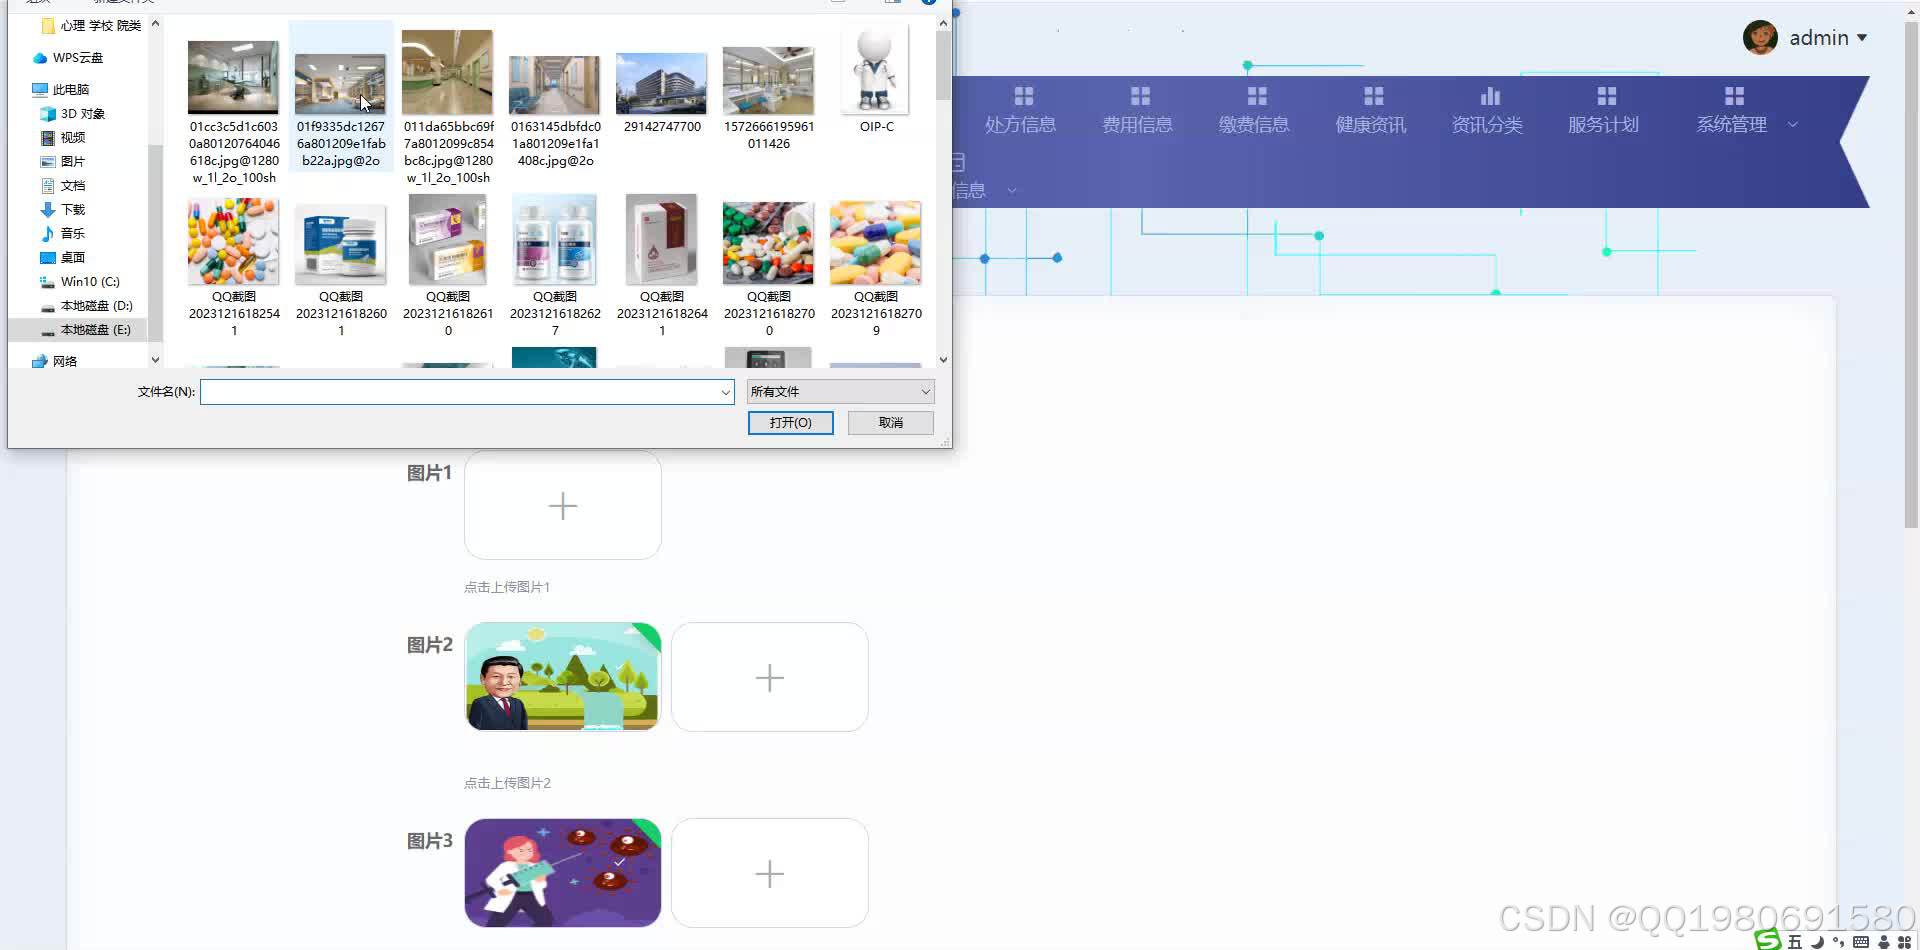The image size is (1920, 950).
Task: Click the 资讯分类 bar chart icon
Action: (x=1489, y=95)
